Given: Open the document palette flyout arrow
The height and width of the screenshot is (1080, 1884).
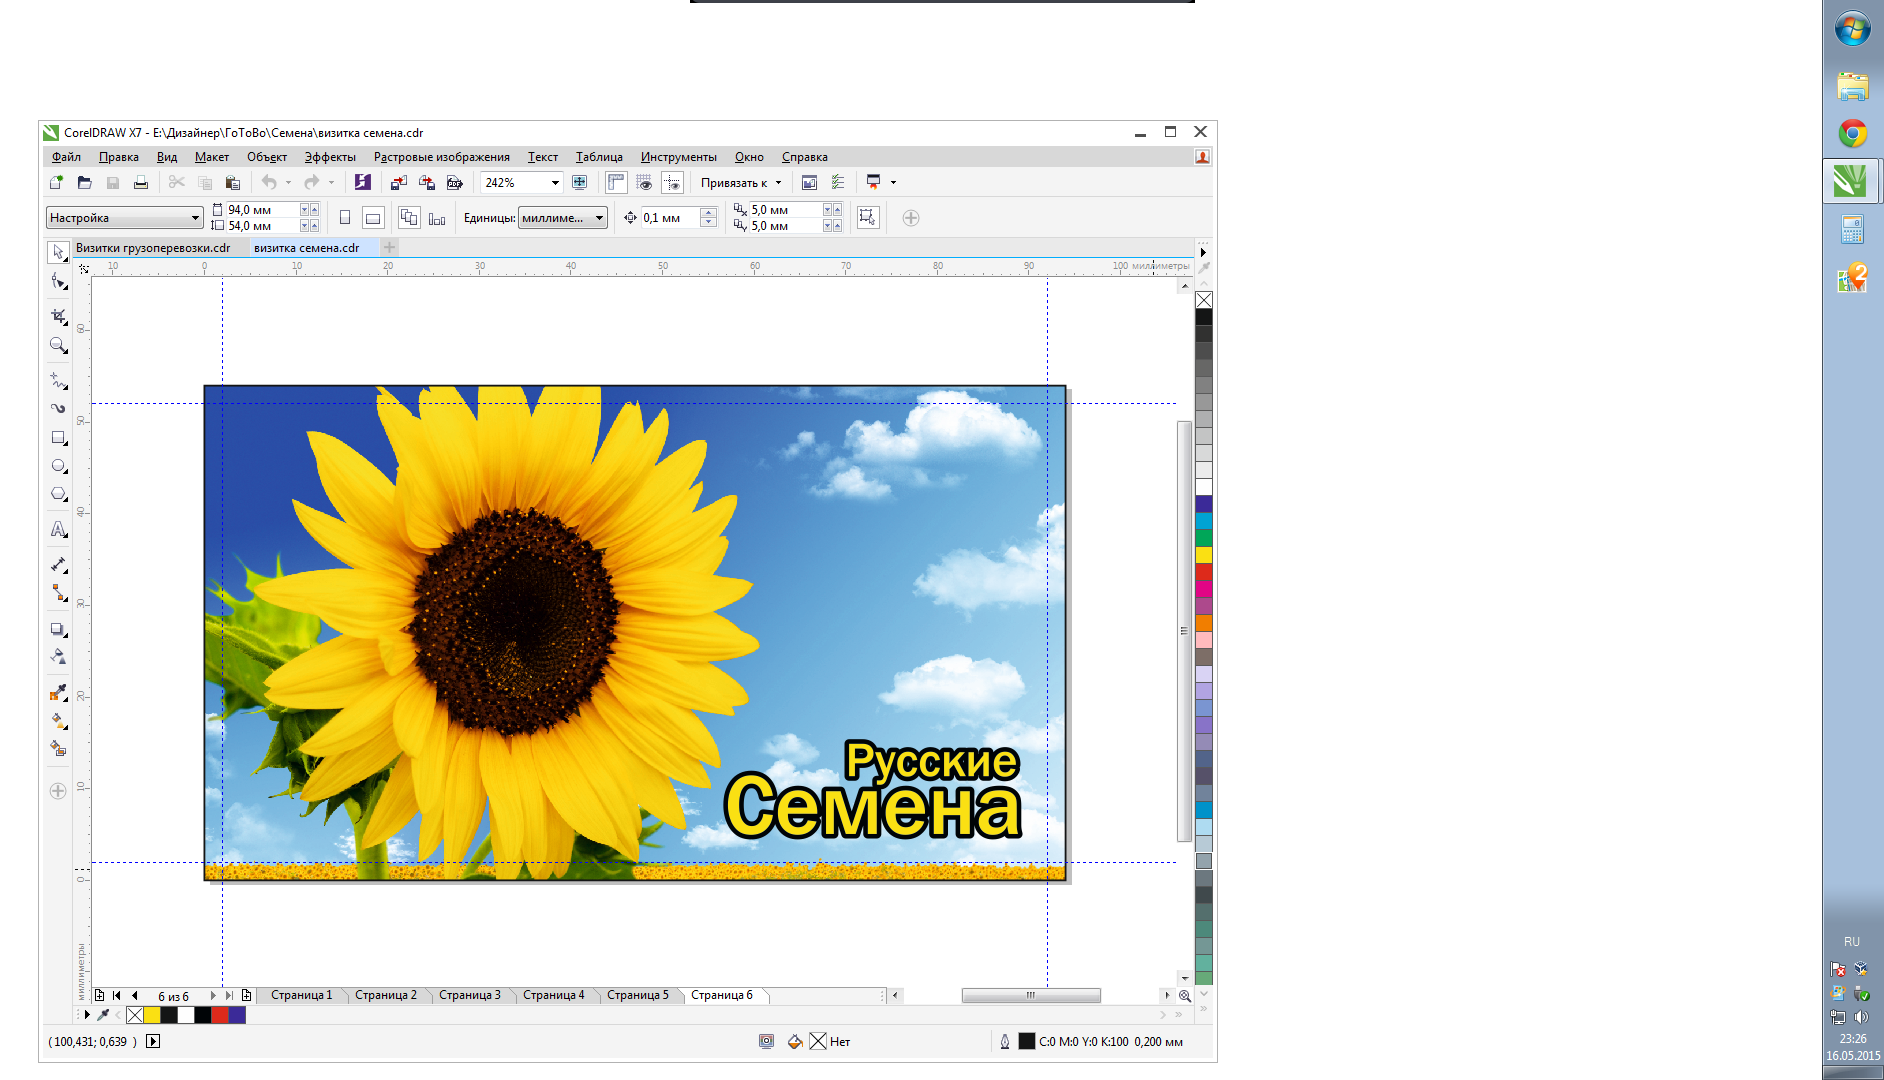Looking at the screenshot, I should (87, 1015).
